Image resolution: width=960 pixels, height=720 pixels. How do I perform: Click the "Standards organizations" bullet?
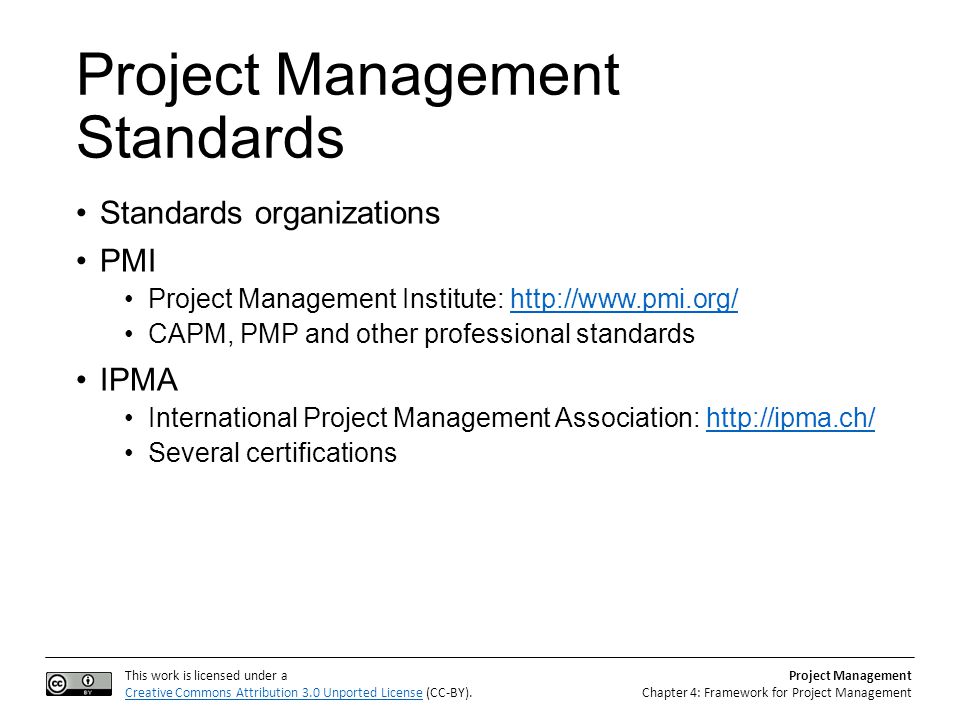pyautogui.click(x=270, y=213)
